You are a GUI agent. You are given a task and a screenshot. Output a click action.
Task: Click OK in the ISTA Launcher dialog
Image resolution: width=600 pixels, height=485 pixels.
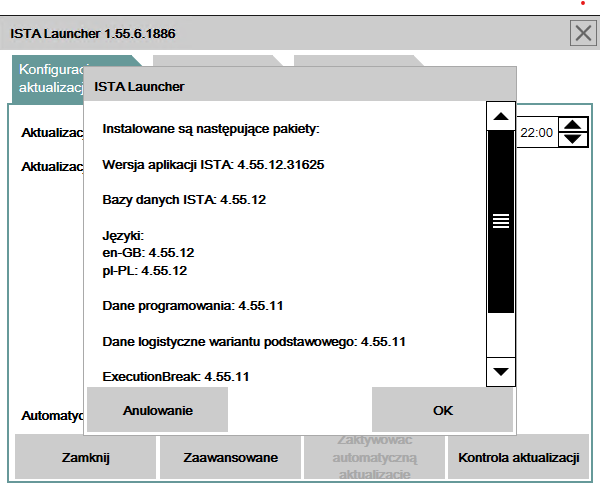tap(442, 410)
